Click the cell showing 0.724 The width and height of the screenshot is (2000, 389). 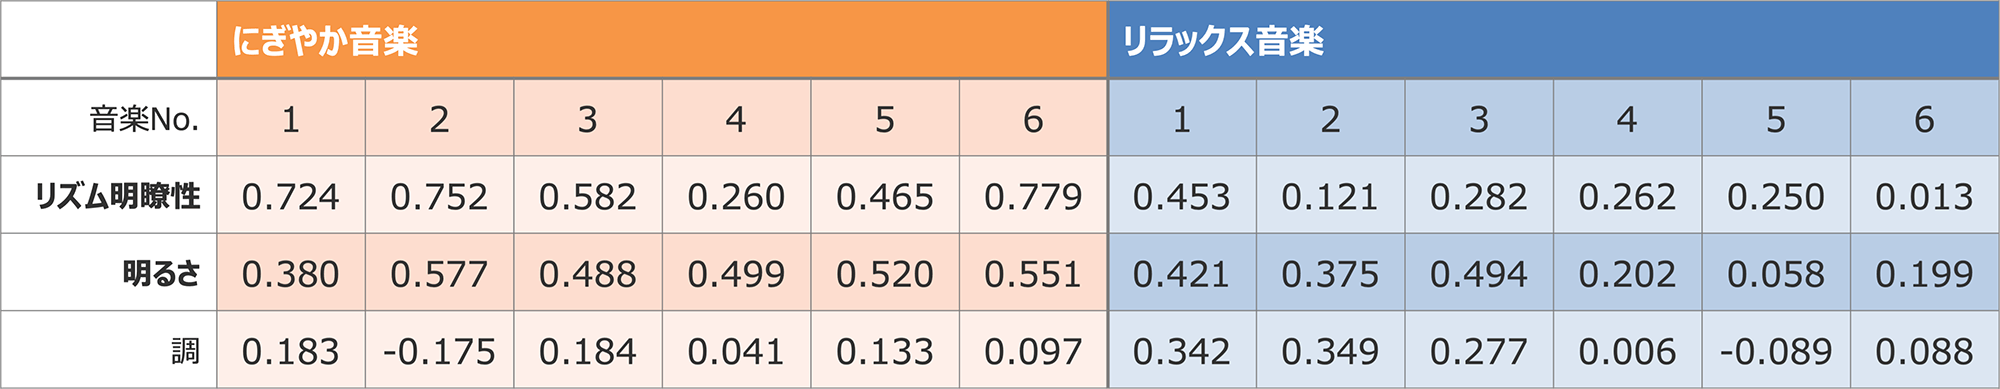(291, 195)
